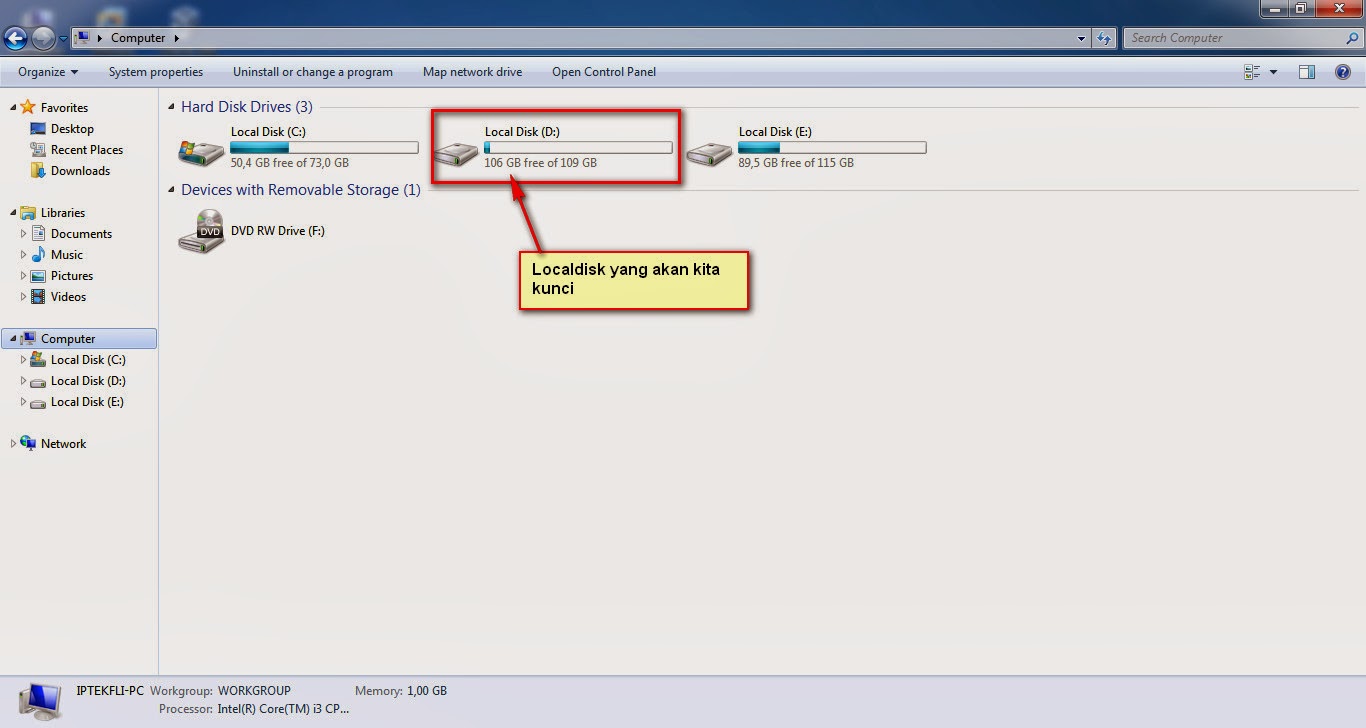Select the Music library icon

pyautogui.click(x=38, y=255)
